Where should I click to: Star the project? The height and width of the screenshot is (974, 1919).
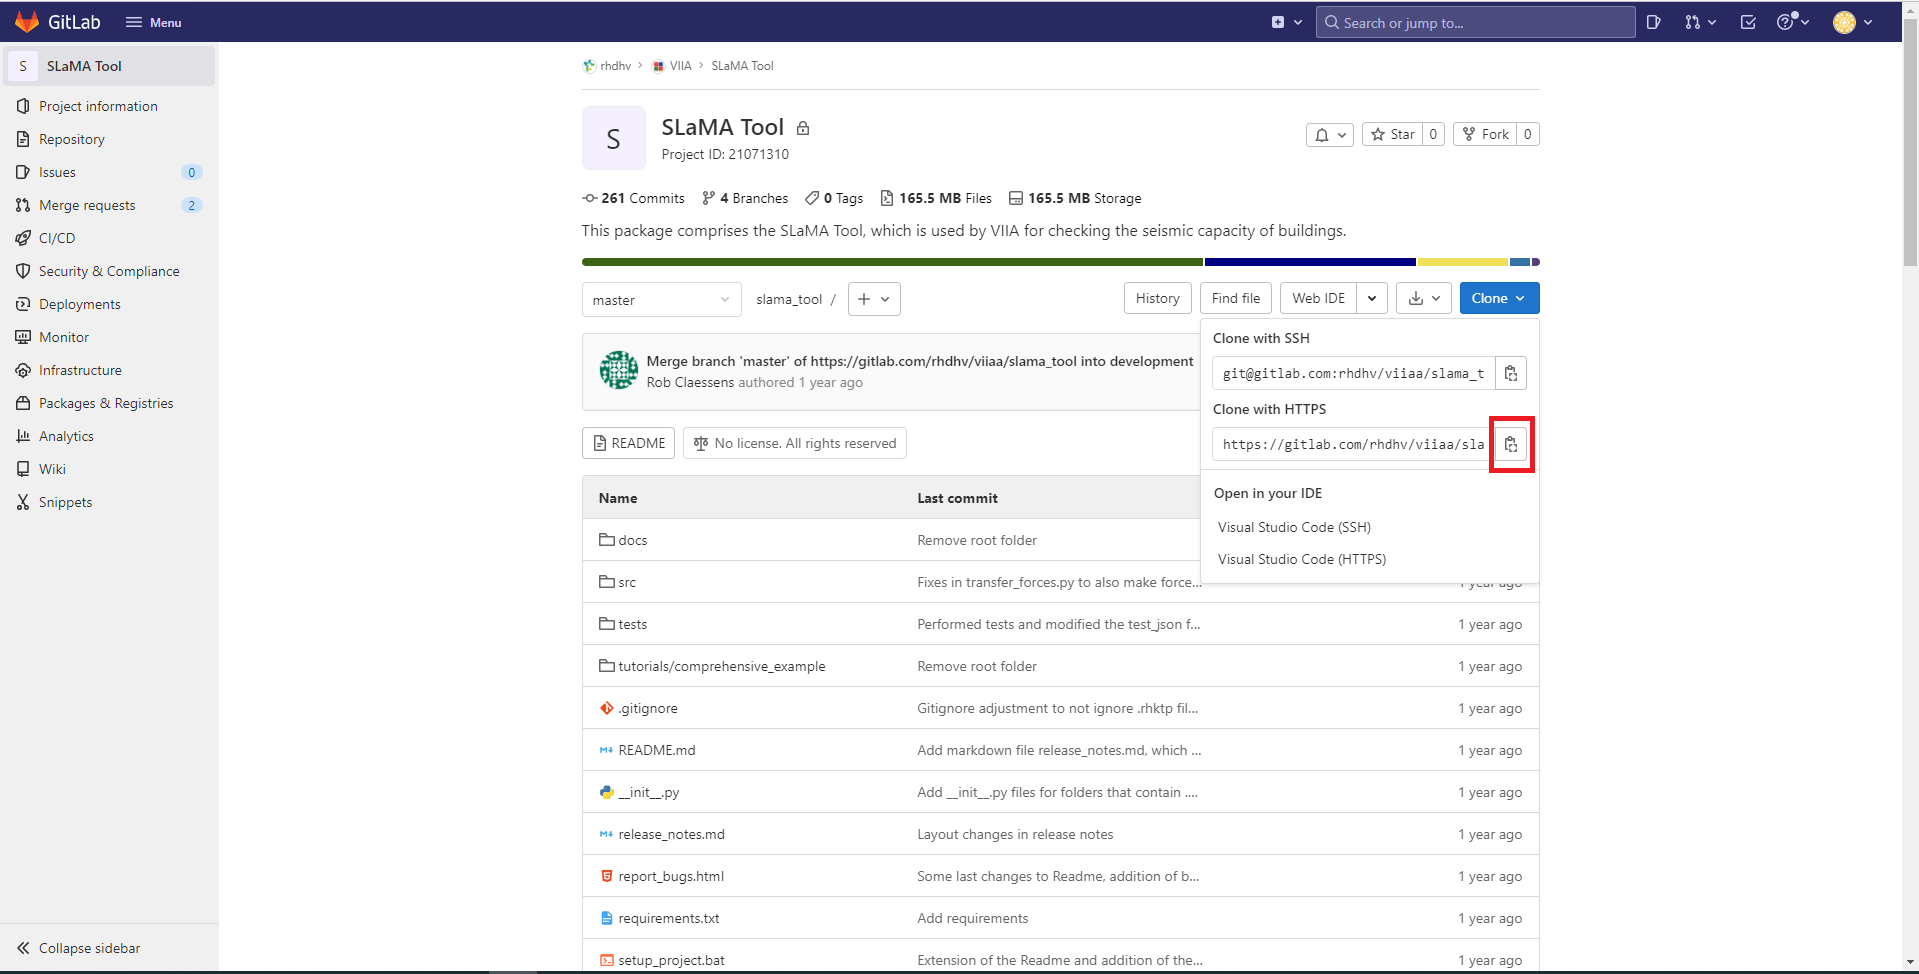coord(1393,134)
